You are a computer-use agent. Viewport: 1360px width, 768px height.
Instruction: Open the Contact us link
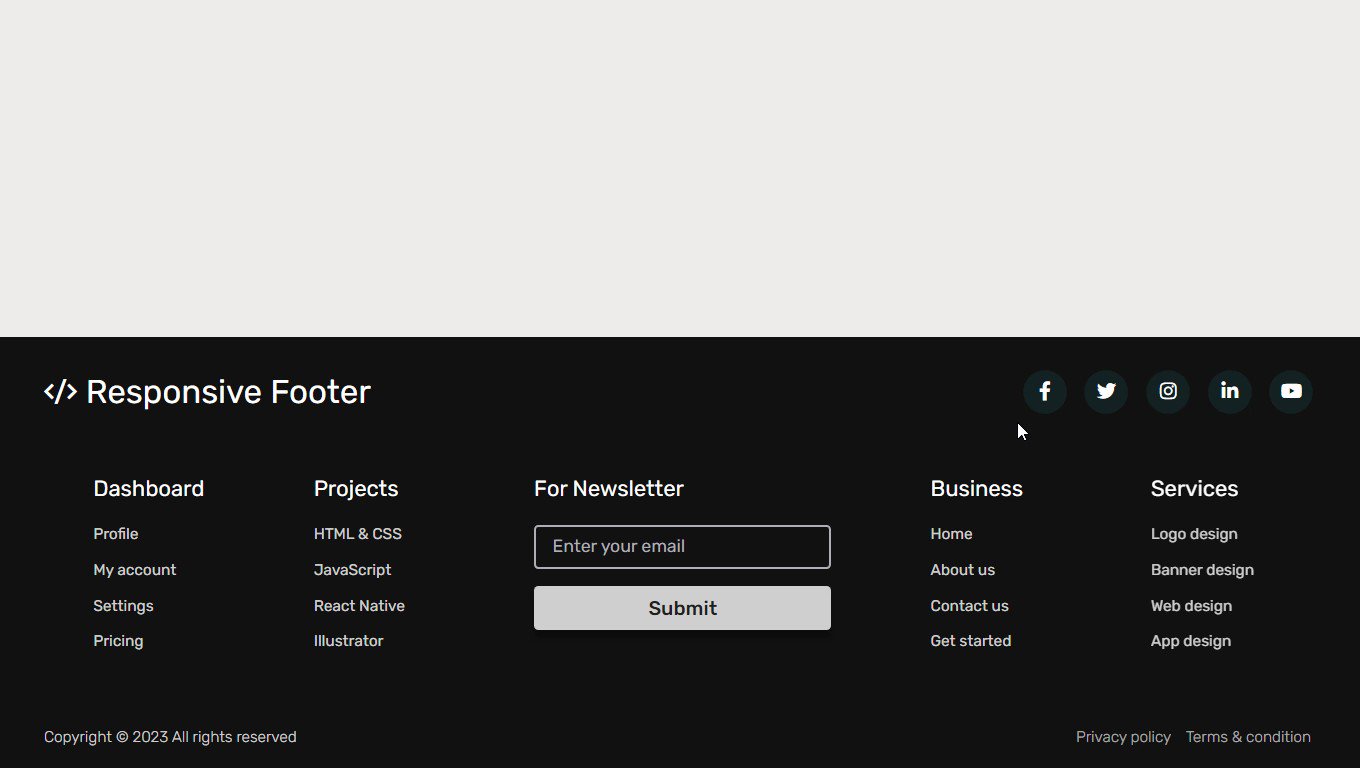pyautogui.click(x=969, y=606)
